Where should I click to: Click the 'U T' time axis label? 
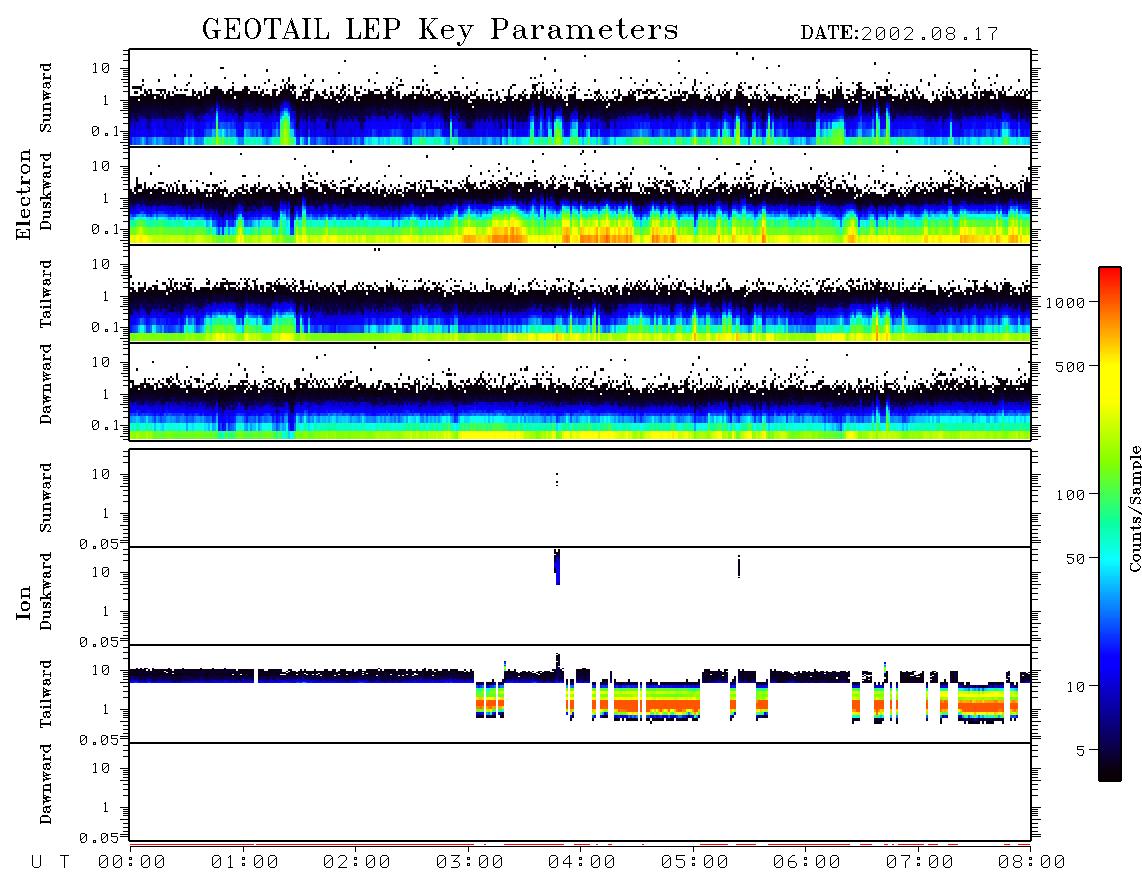(x=50, y=863)
